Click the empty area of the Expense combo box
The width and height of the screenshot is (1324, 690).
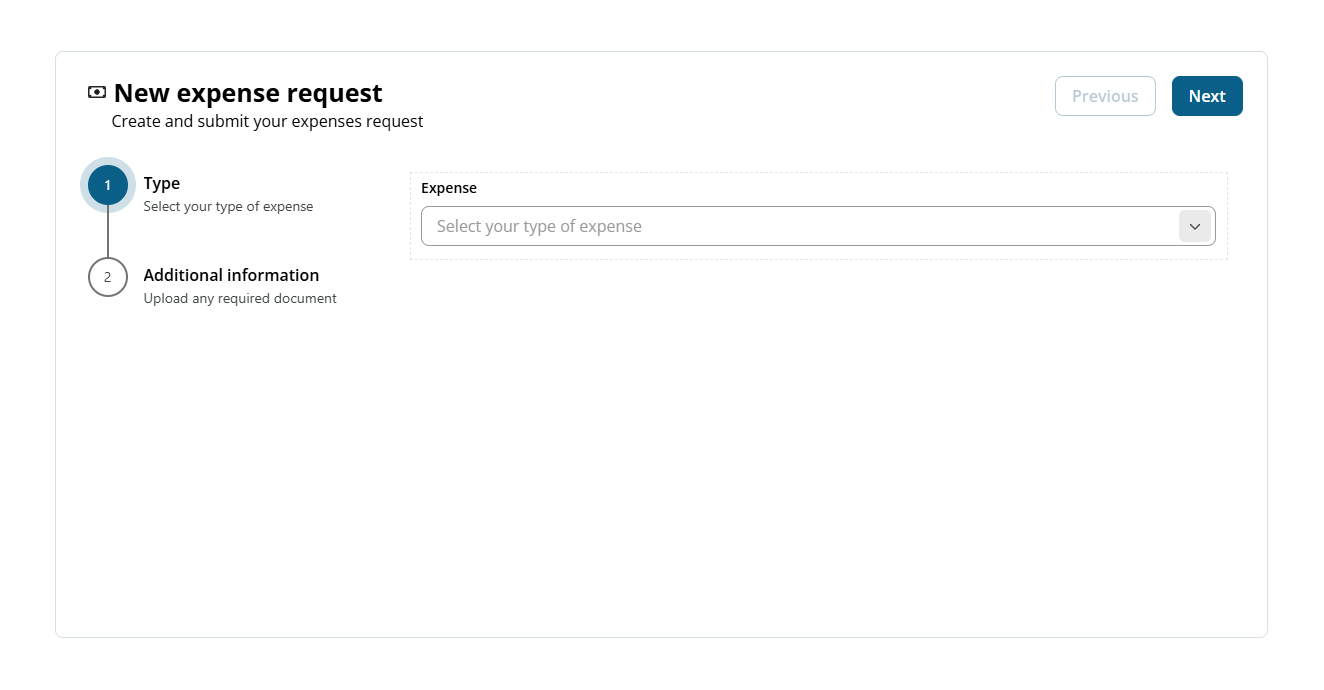pyautogui.click(x=900, y=226)
